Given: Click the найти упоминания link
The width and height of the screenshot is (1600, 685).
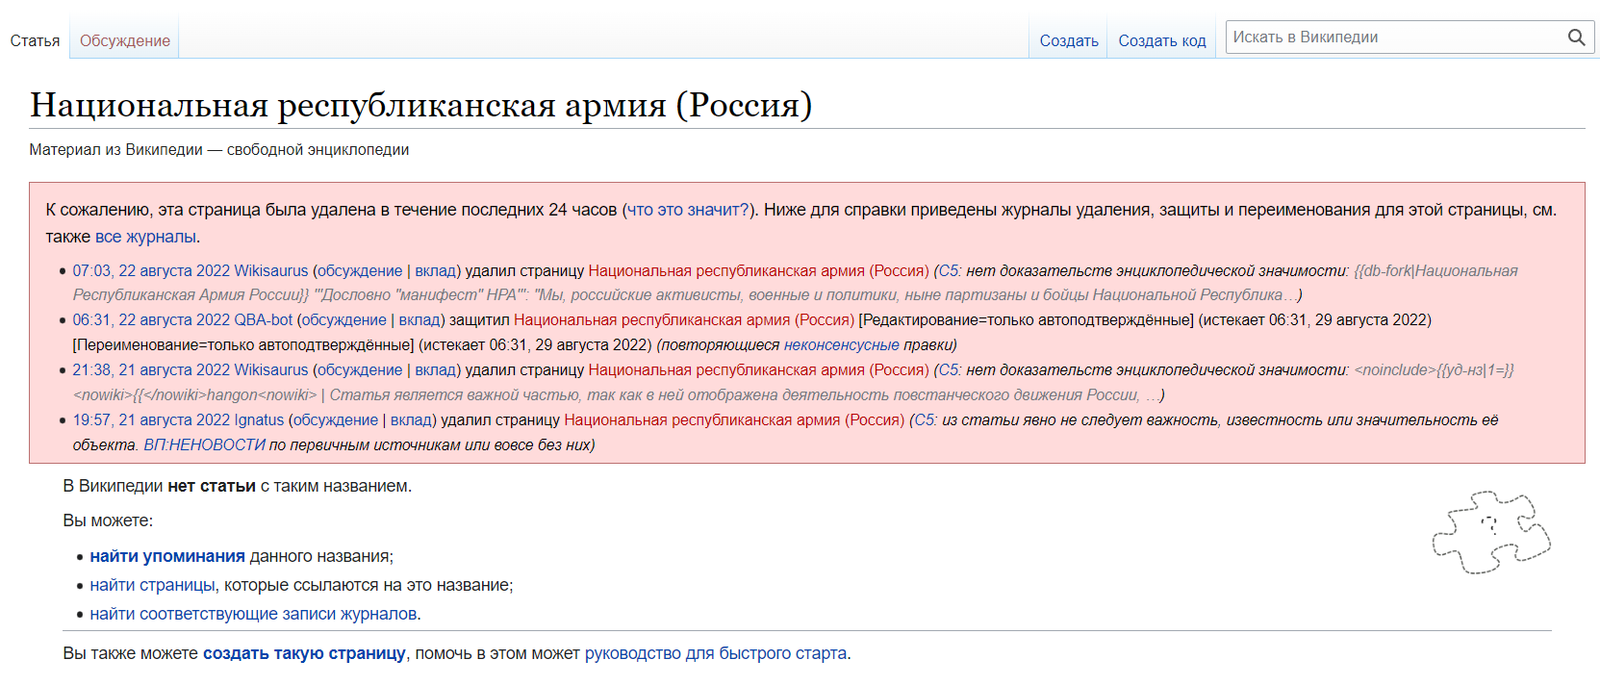Looking at the screenshot, I should pos(167,556).
